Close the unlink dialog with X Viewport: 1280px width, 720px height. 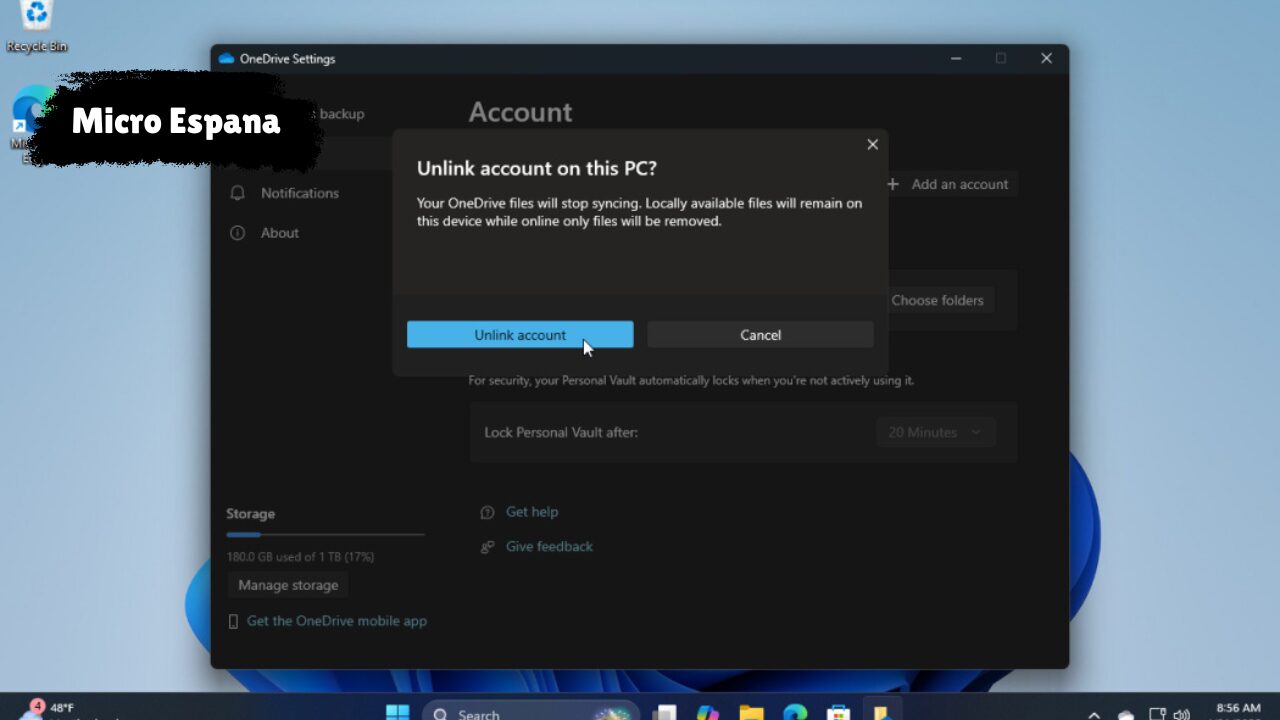(872, 145)
